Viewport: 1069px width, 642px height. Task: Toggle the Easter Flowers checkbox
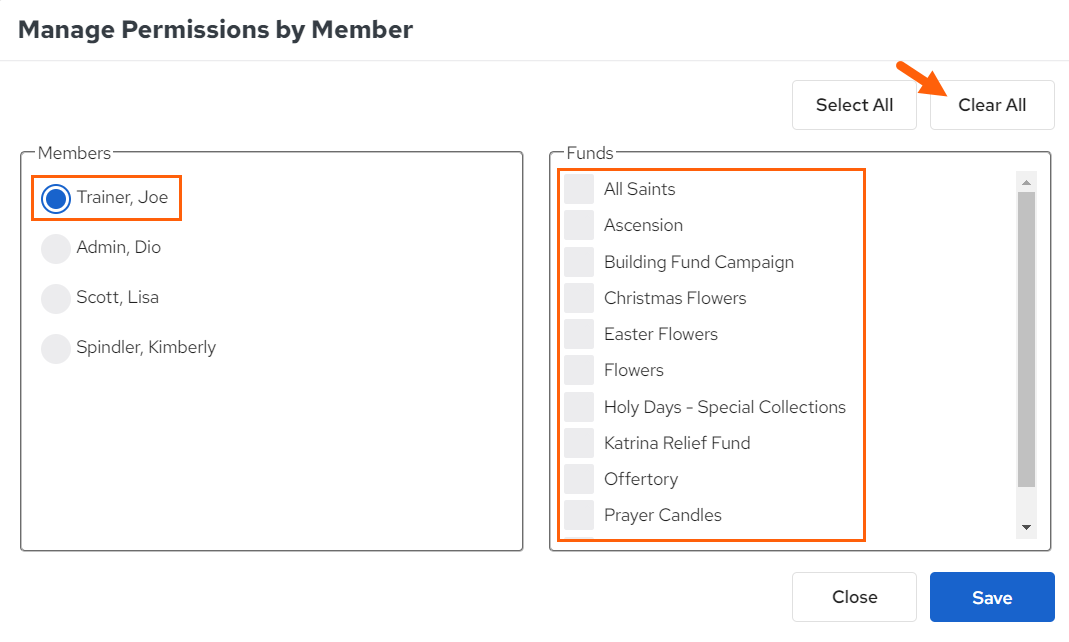click(x=579, y=334)
